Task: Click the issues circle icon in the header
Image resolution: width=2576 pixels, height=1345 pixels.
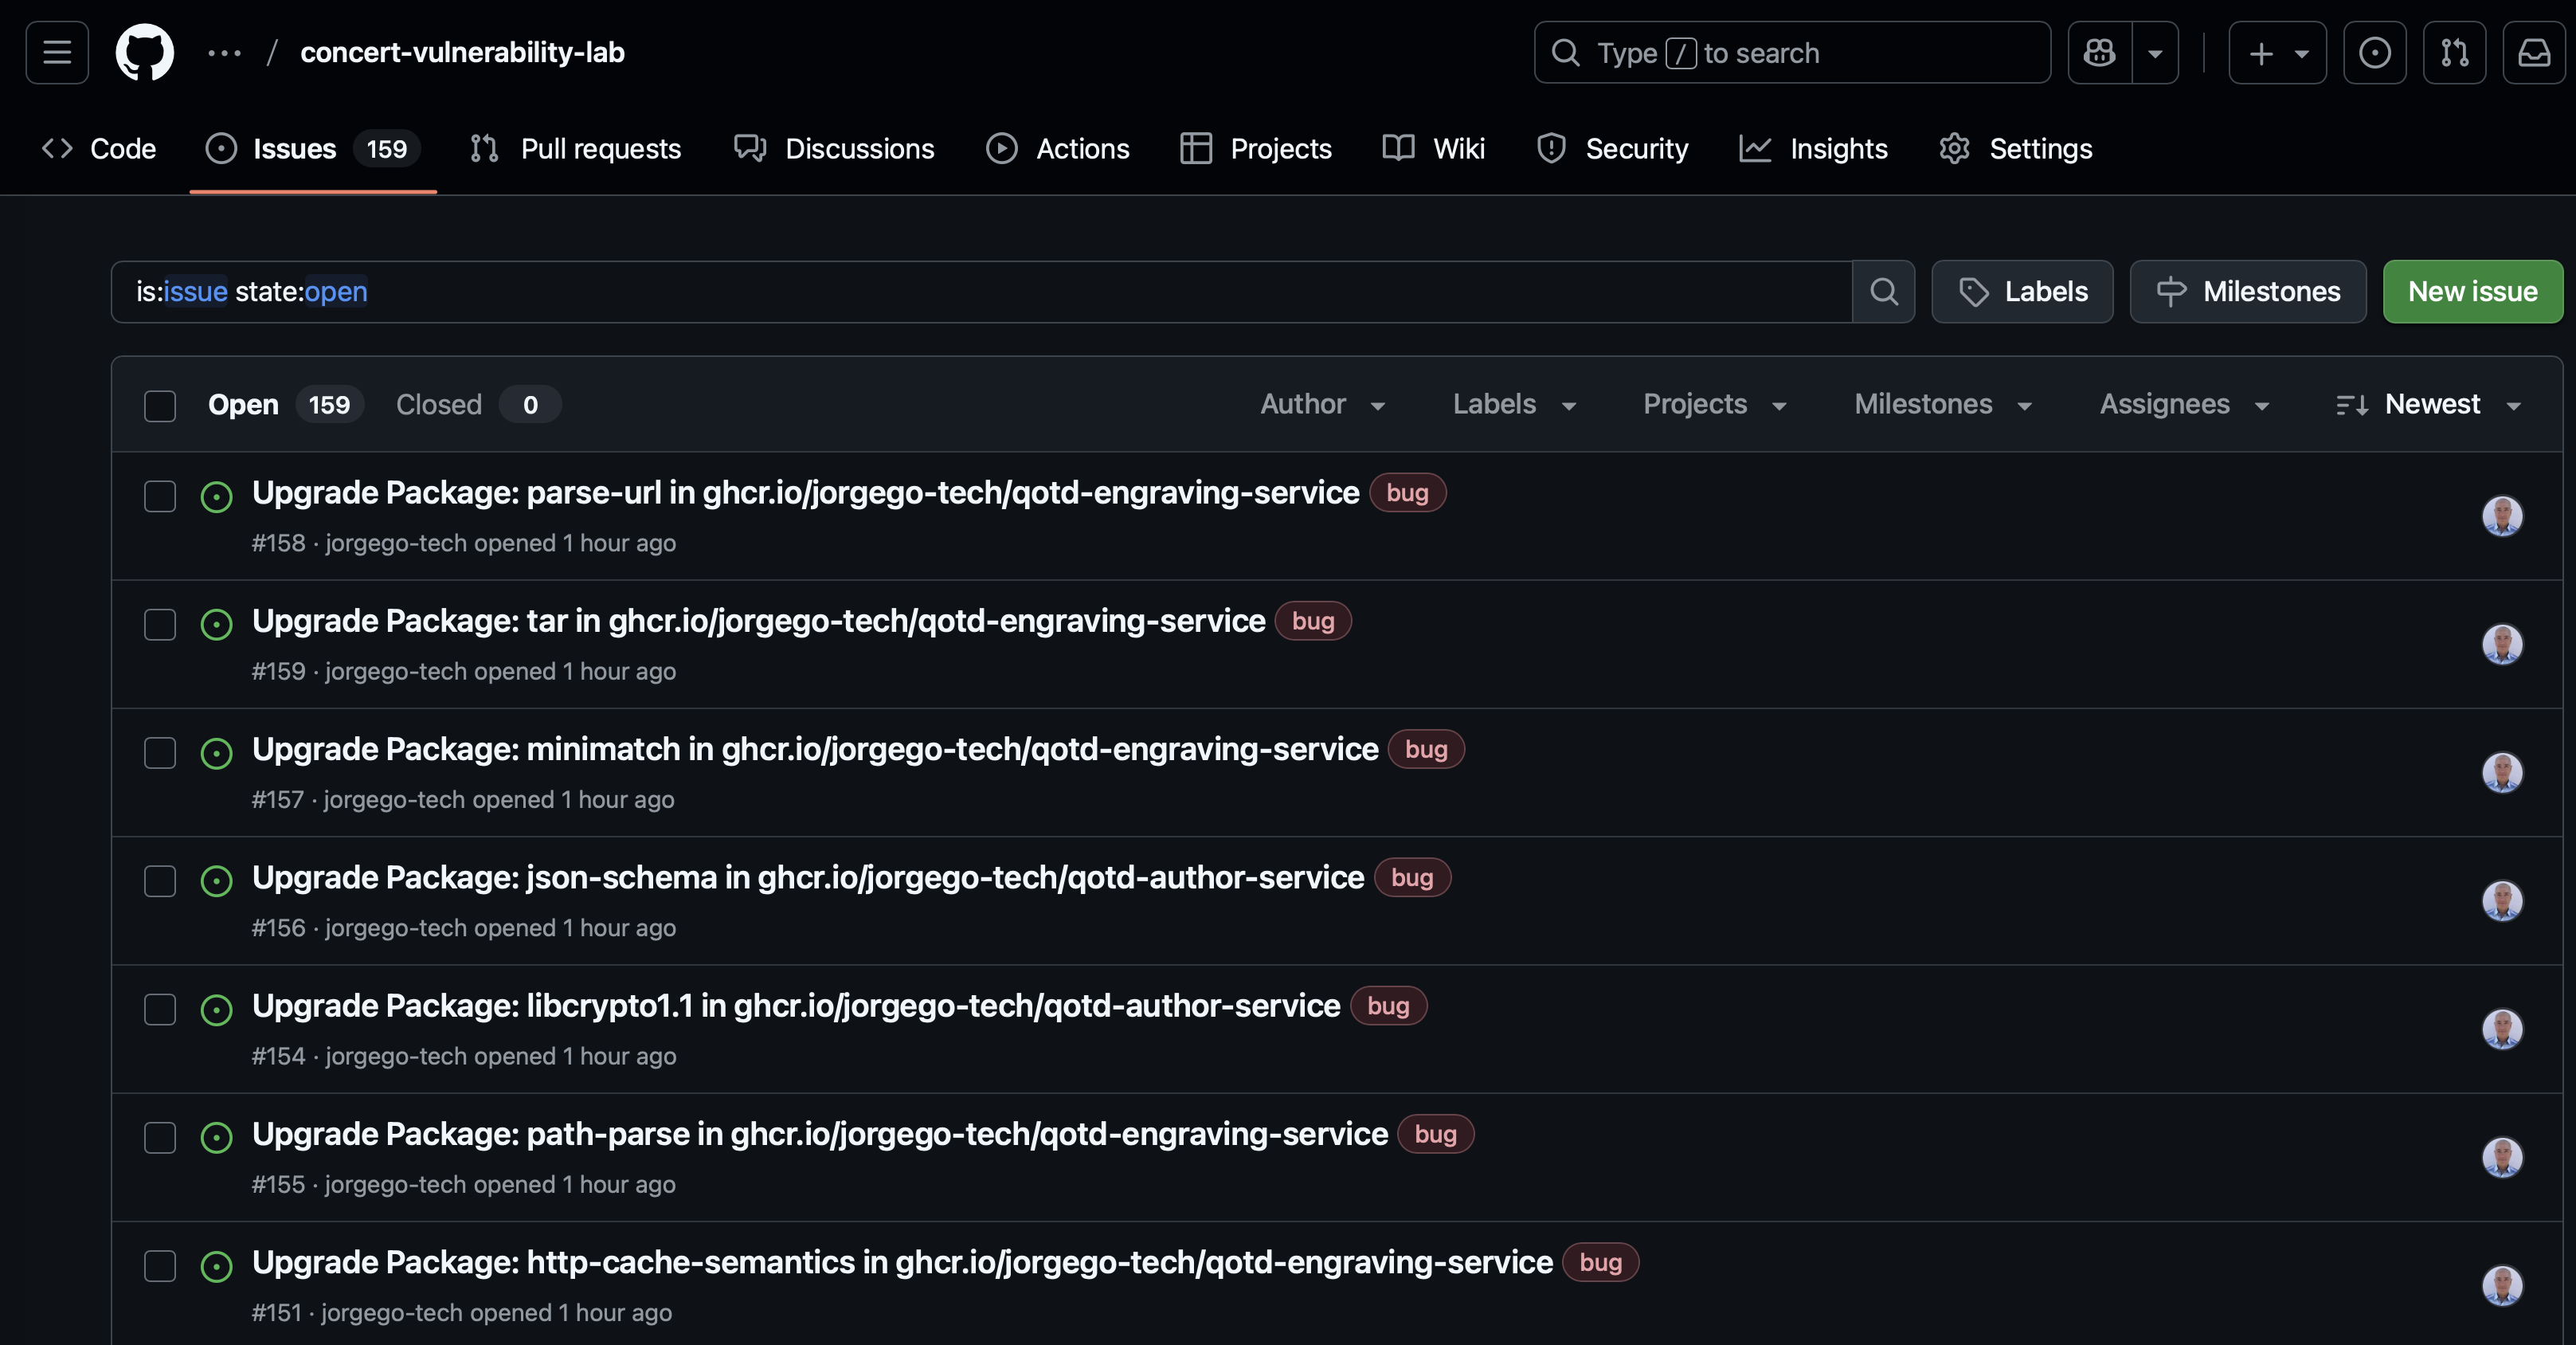Action: (2374, 52)
